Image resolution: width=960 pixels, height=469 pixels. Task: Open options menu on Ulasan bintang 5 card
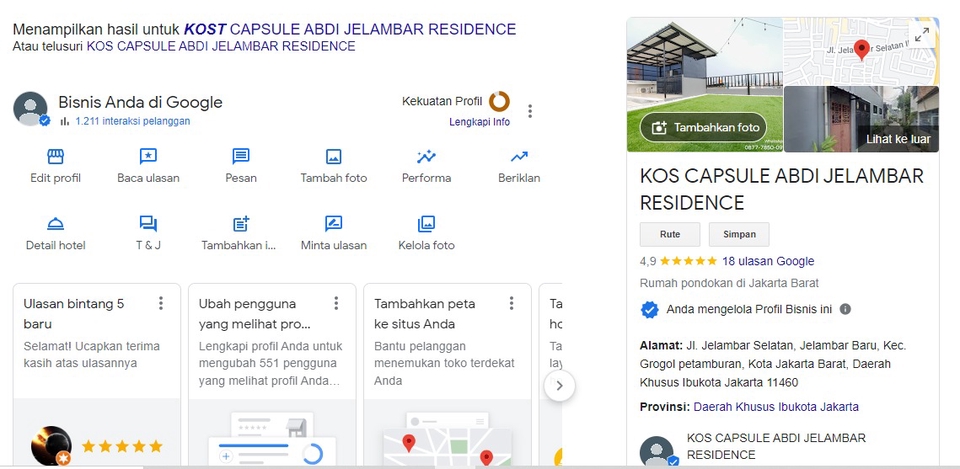160,303
